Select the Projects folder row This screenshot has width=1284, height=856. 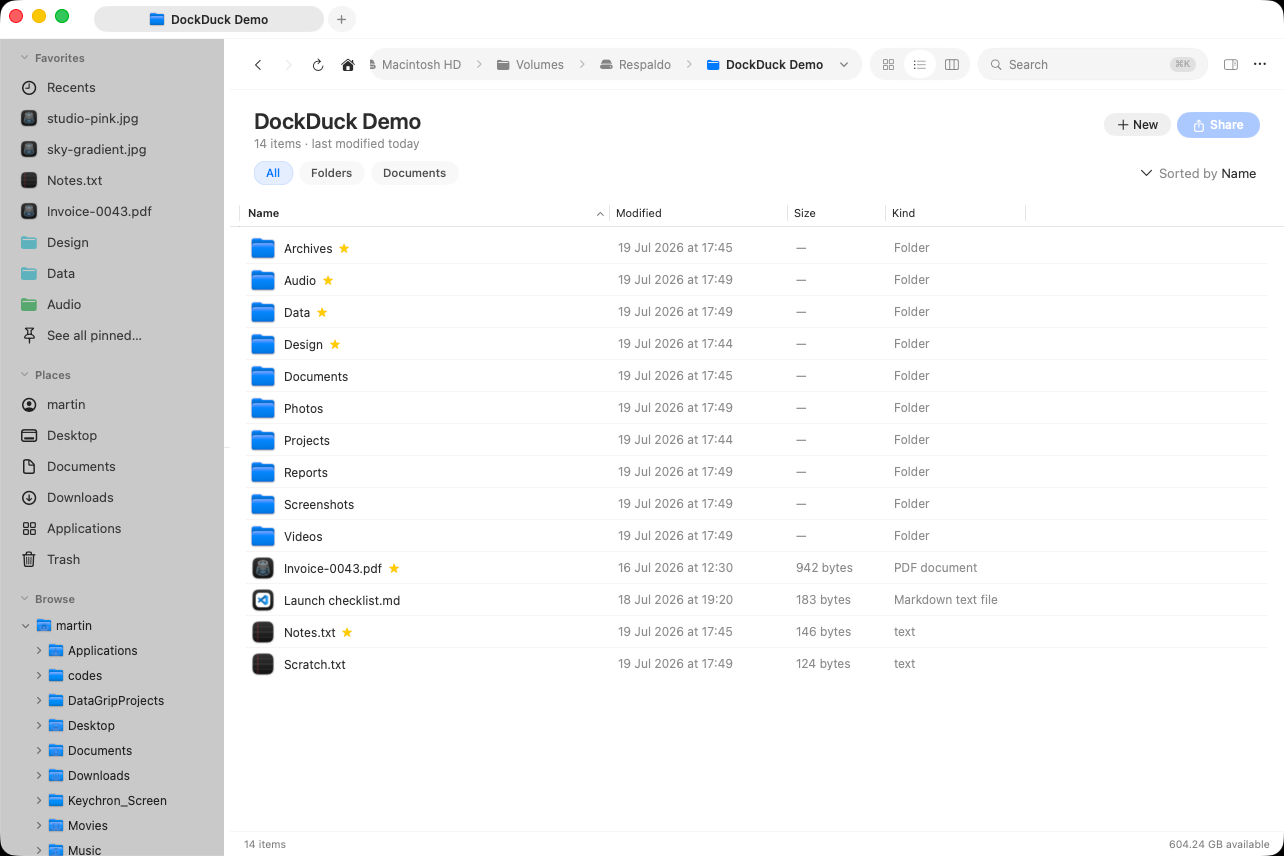pyautogui.click(x=755, y=440)
